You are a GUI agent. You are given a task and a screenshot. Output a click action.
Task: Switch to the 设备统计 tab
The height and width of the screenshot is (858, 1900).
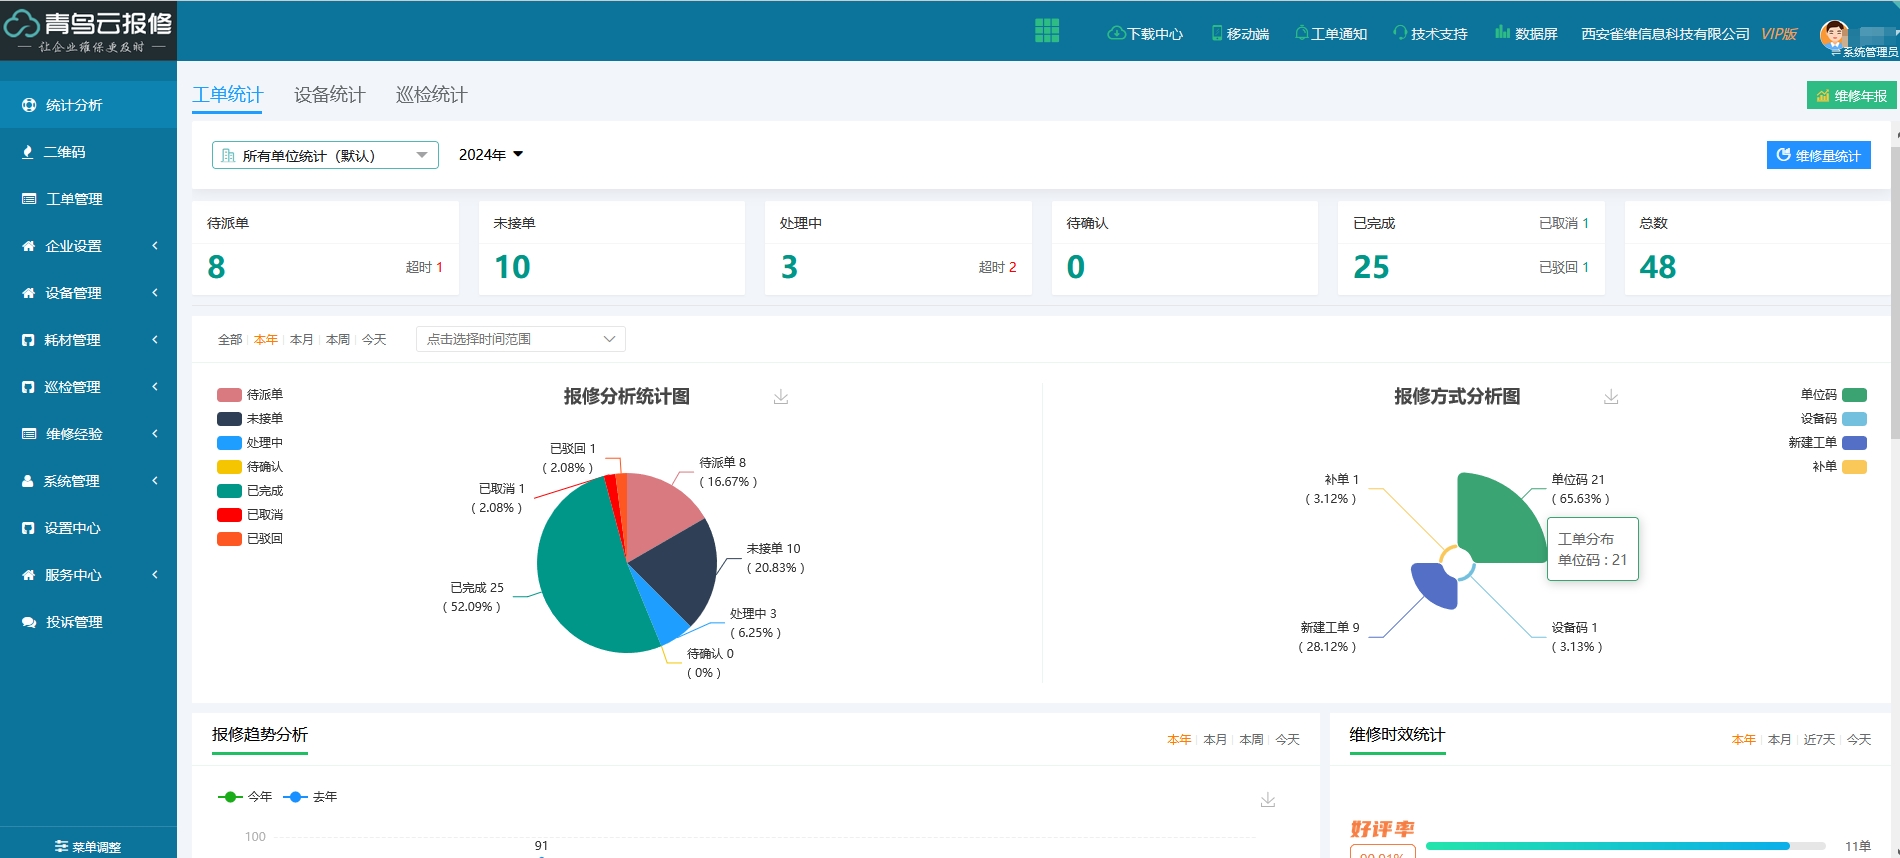tap(329, 95)
